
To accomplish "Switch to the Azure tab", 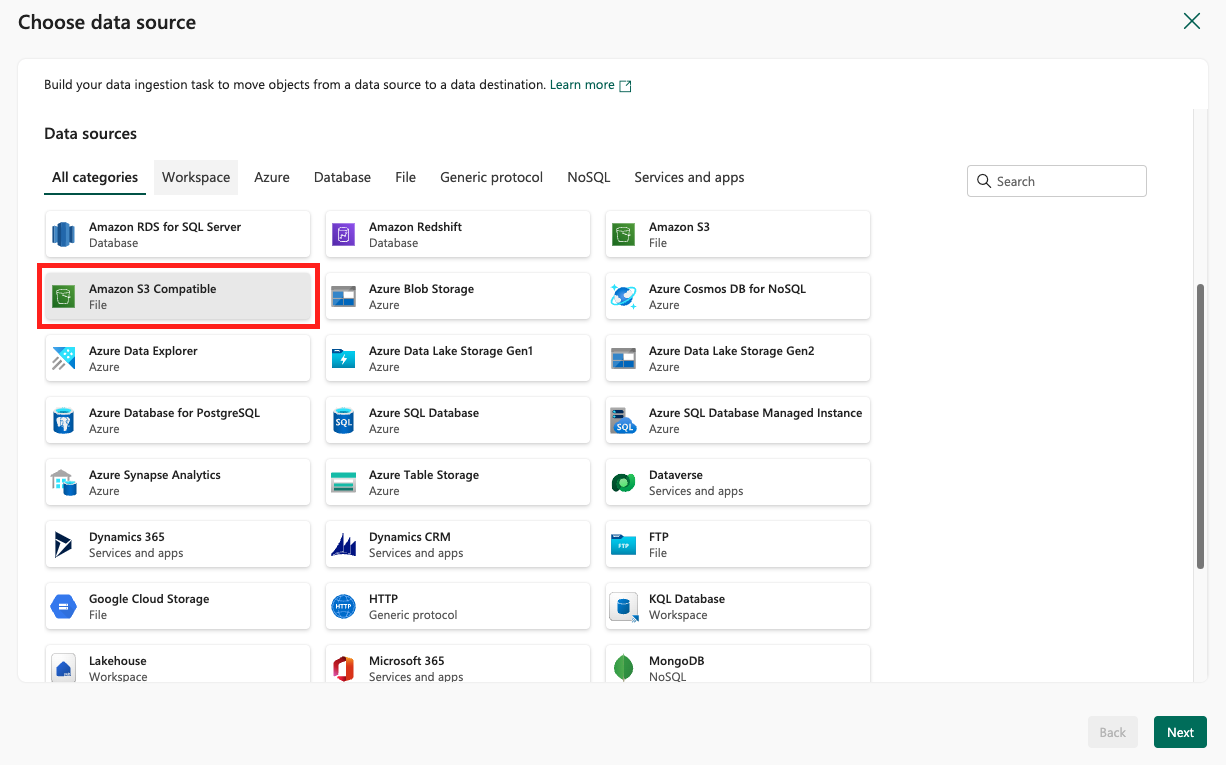I will [272, 177].
